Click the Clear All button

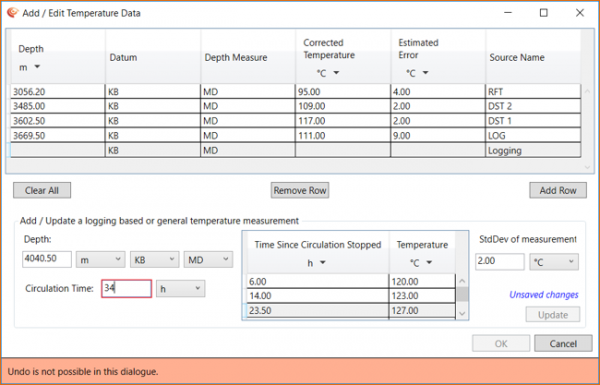click(42, 190)
